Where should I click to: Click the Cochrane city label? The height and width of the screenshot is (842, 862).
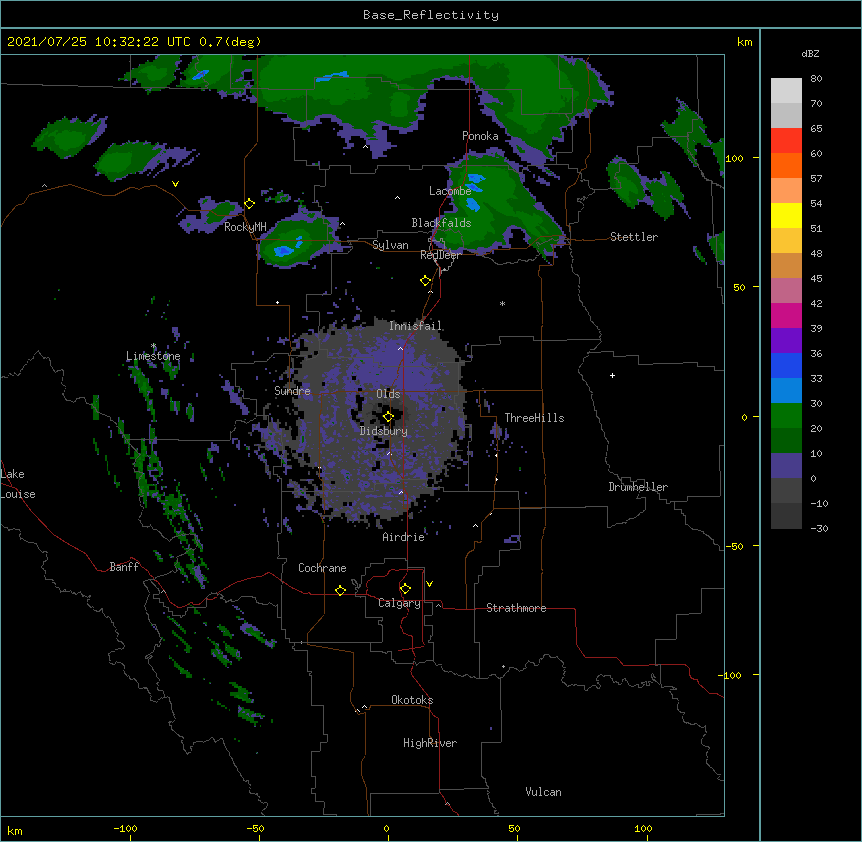pyautogui.click(x=322, y=568)
